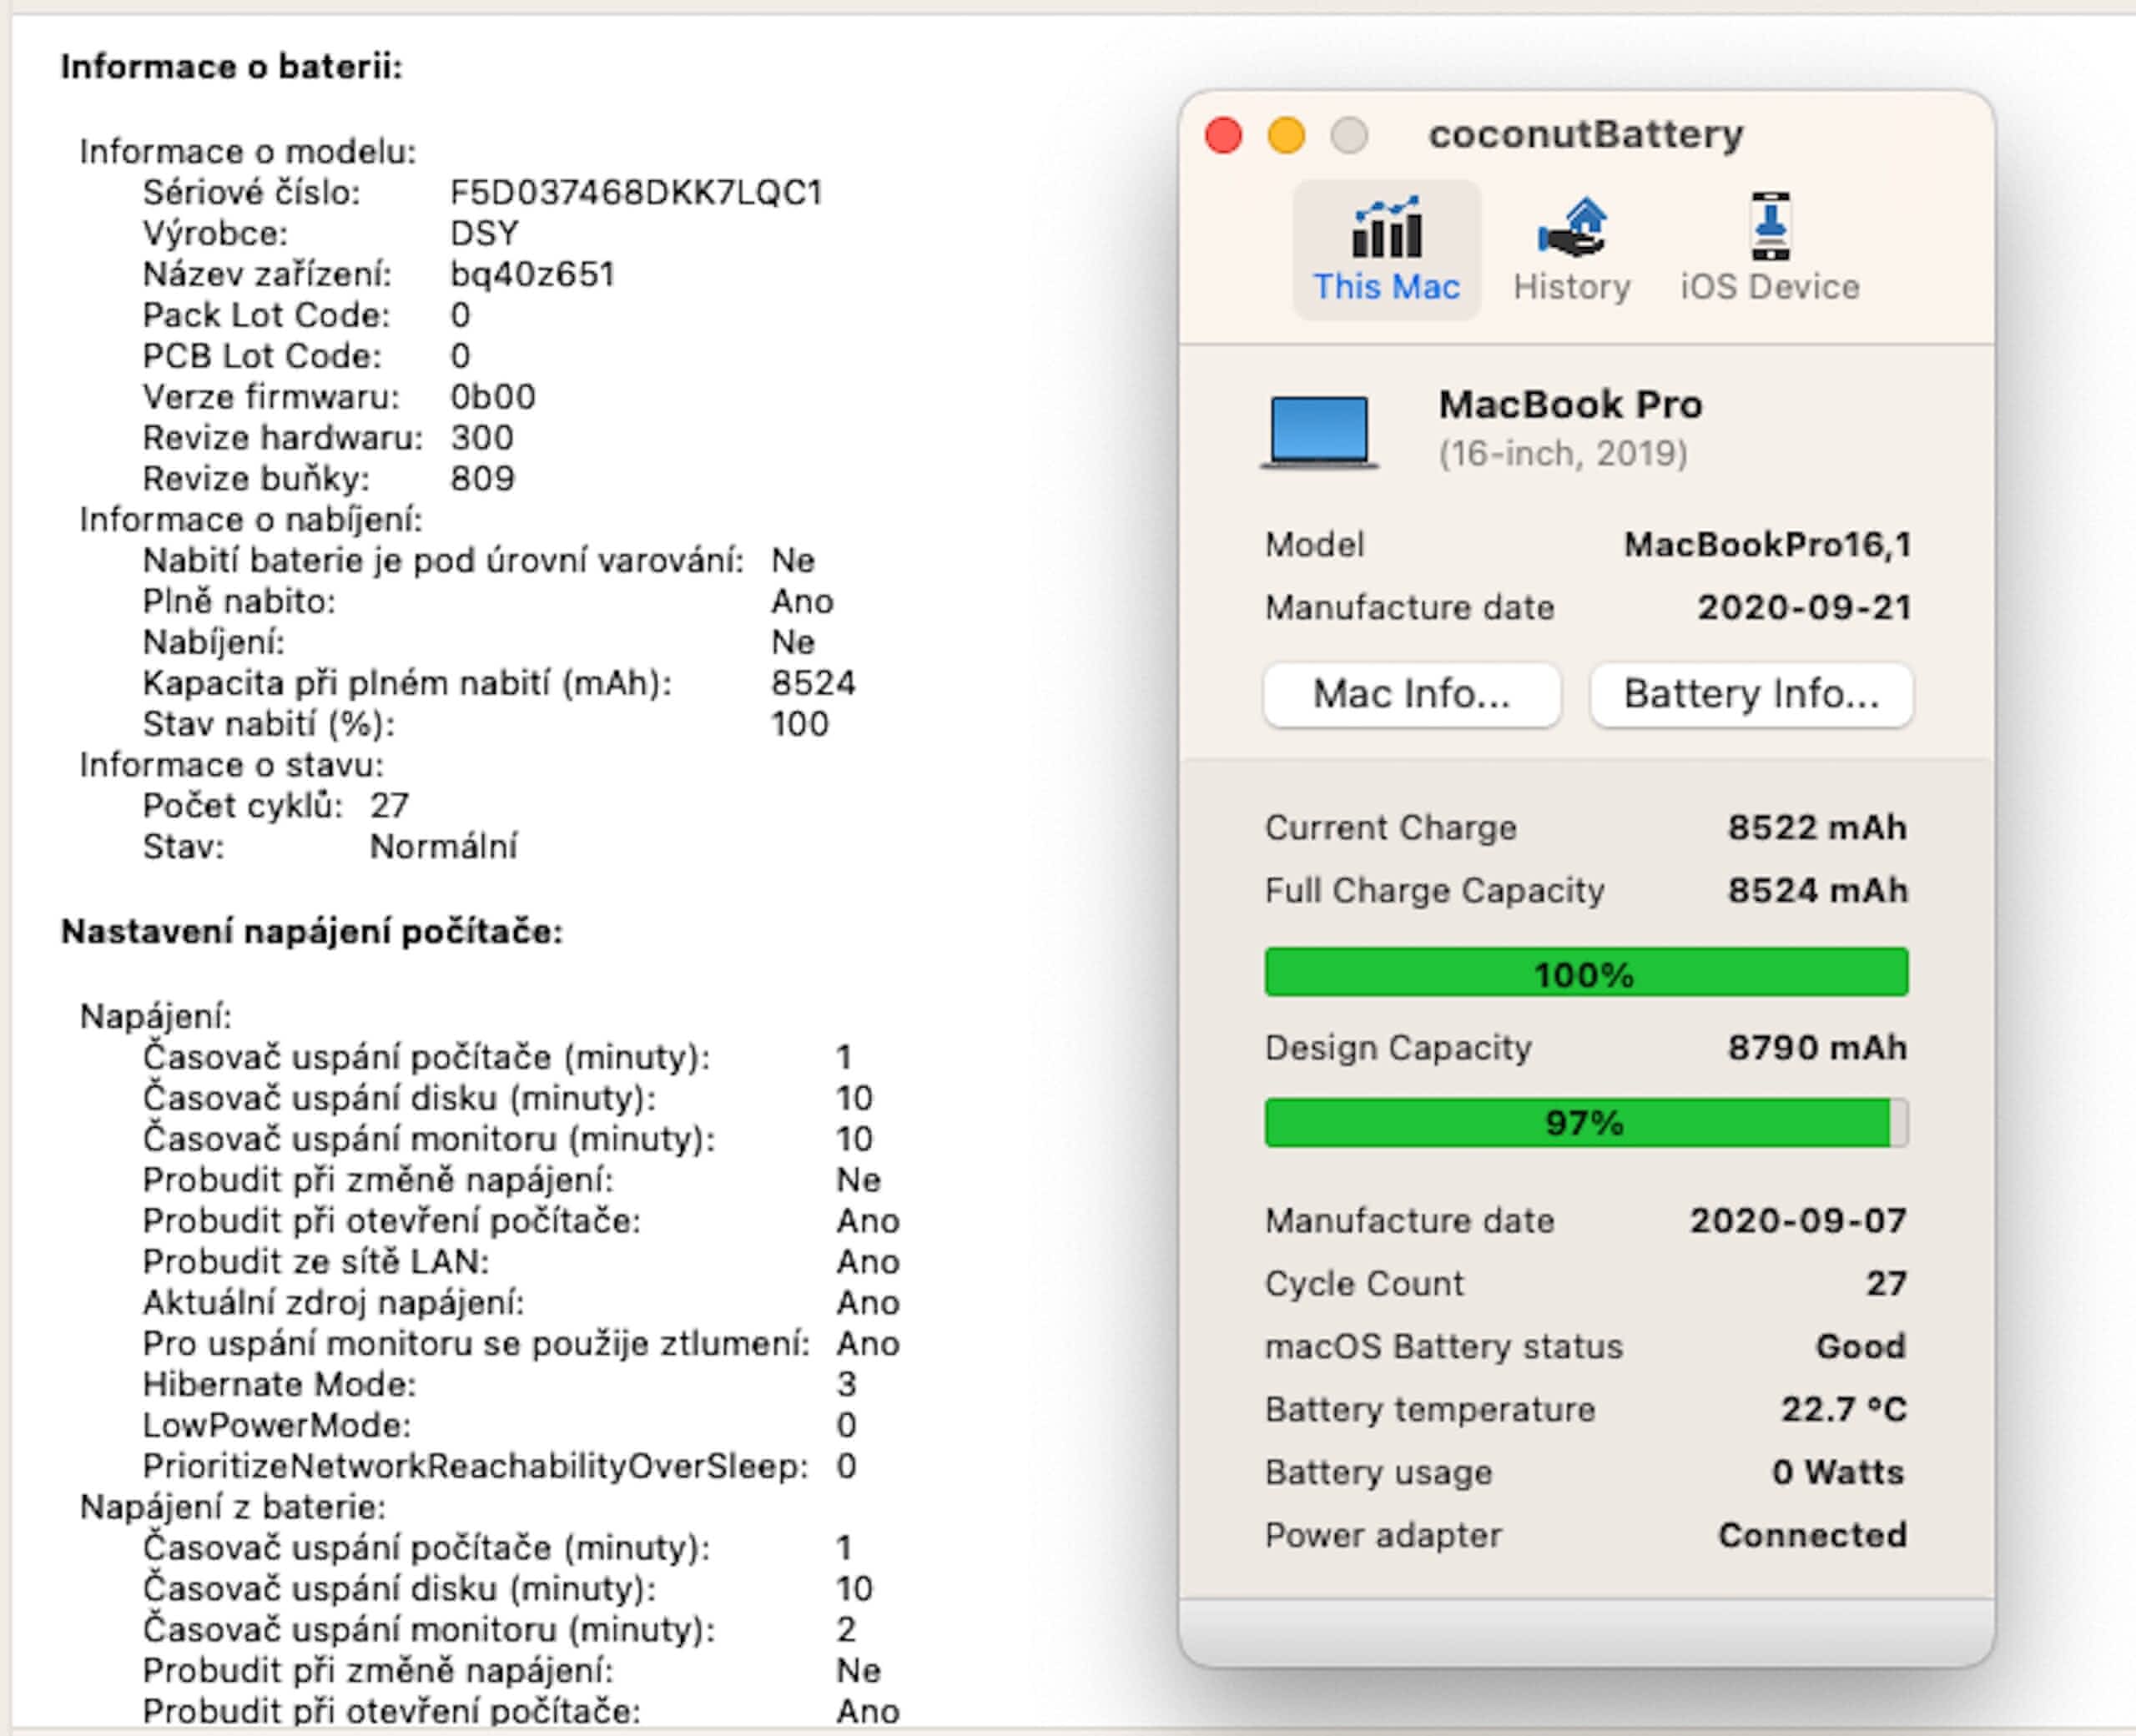Click the MacBook Pro laptop icon
Viewport: 2136px width, 1736px height.
1319,432
